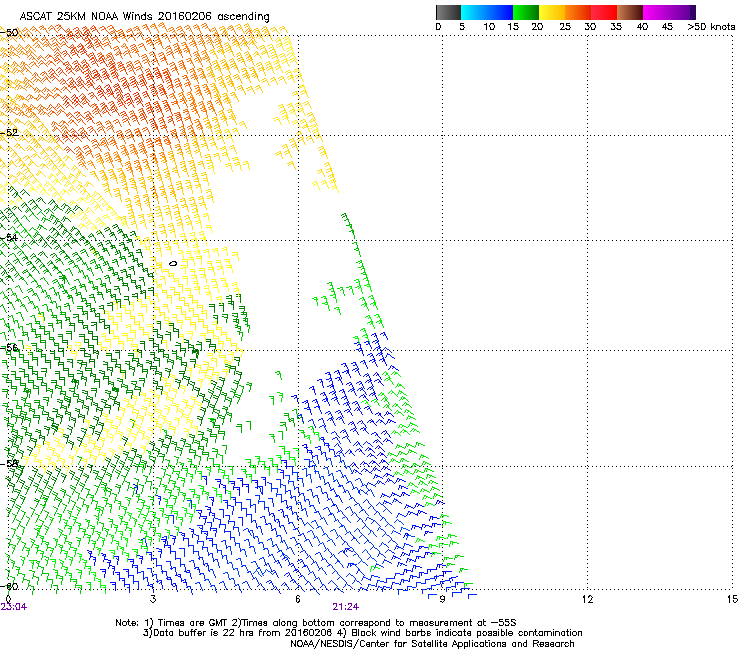
Task: Click the longitude 6 axis label
Action: click(298, 599)
